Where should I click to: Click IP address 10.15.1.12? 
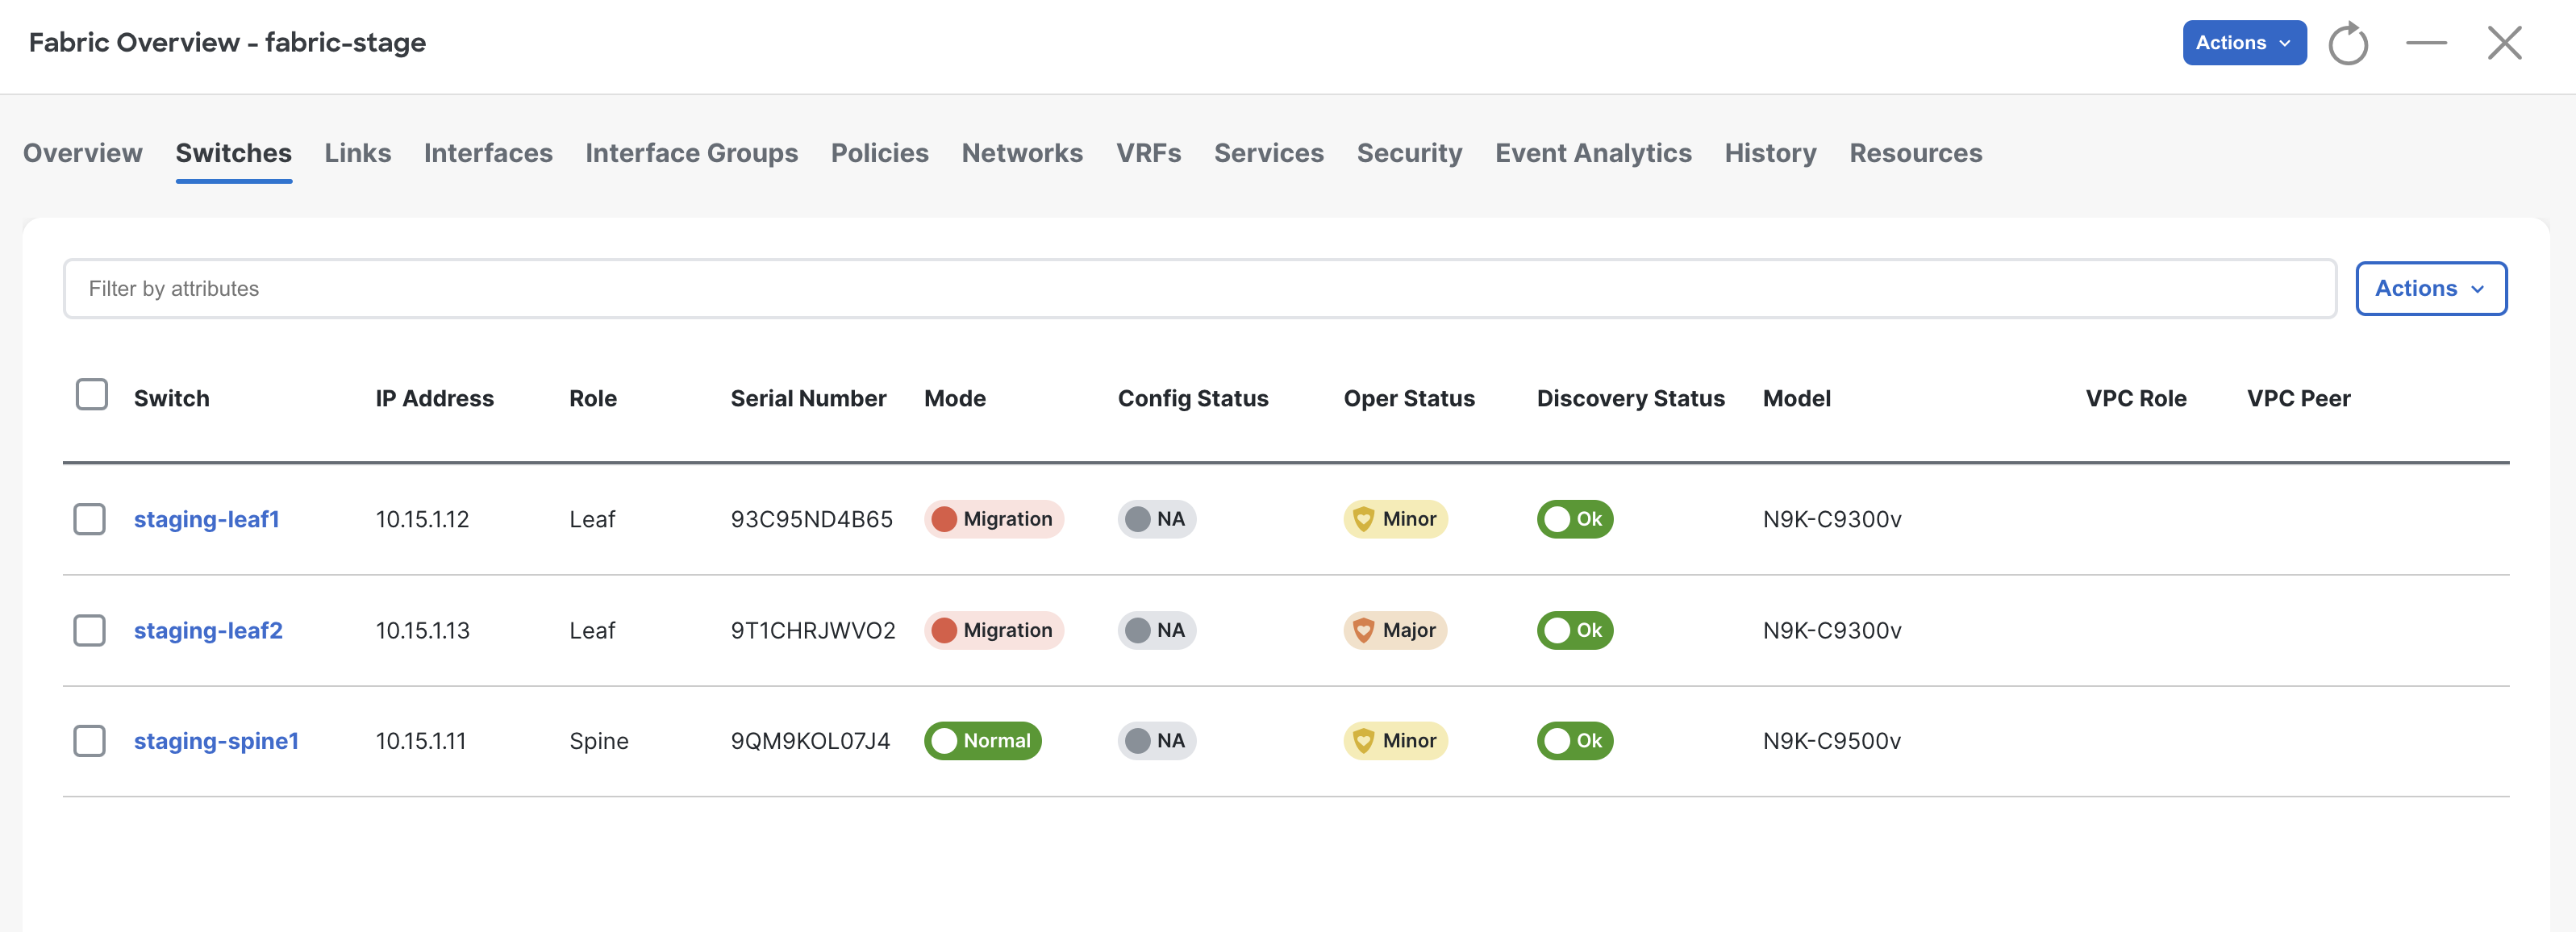click(x=422, y=519)
